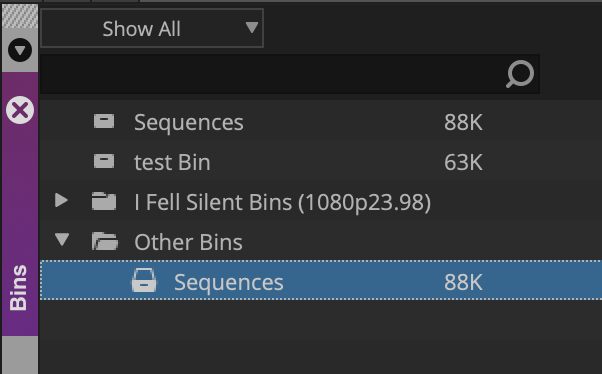Screen dimensions: 602x374
Task: Click the open bin icon in highlighted row
Action: tap(144, 280)
